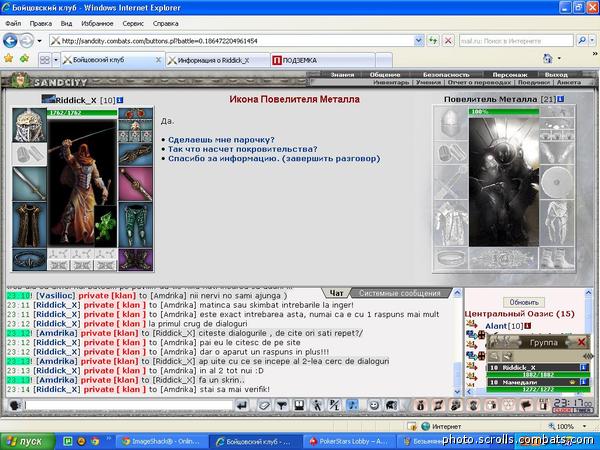Click Riddick_X's helmet equipment slot

[x=29, y=126]
